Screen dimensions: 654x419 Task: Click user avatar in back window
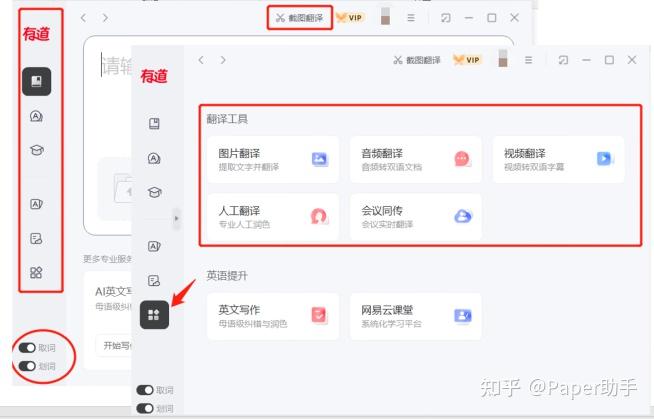pyautogui.click(x=385, y=16)
